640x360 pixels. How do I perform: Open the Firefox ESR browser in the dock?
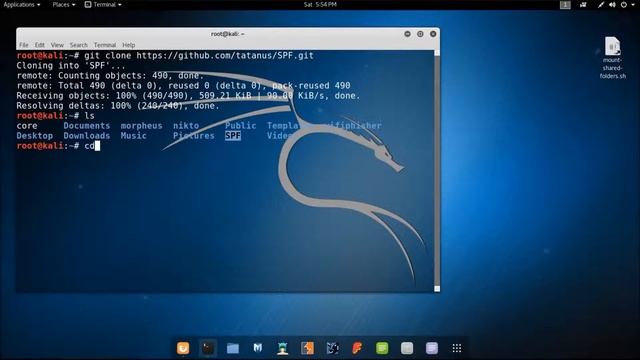[x=183, y=348]
